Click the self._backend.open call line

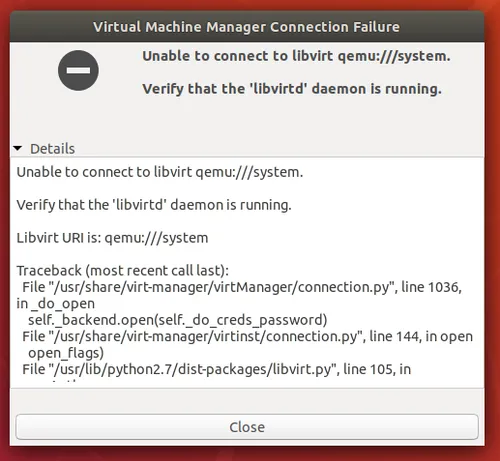[178, 320]
